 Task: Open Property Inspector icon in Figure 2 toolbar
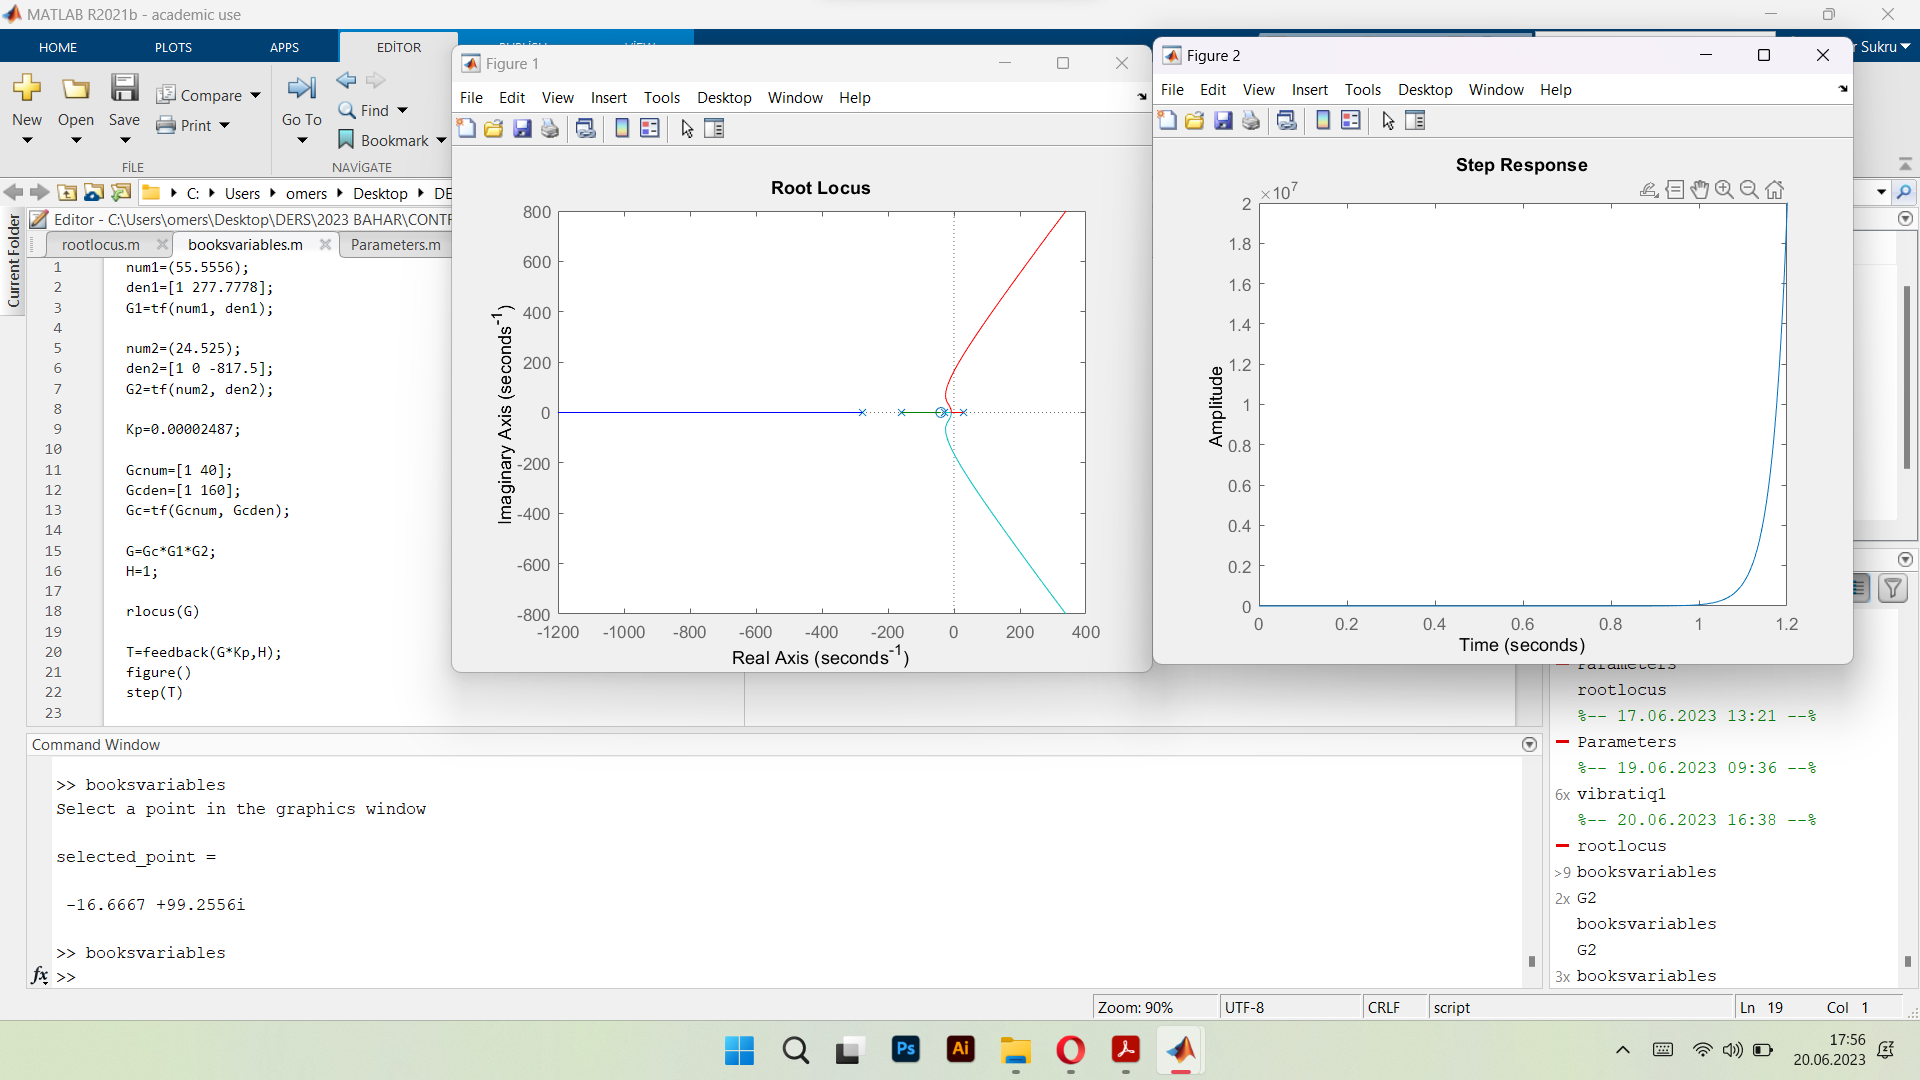1415,120
